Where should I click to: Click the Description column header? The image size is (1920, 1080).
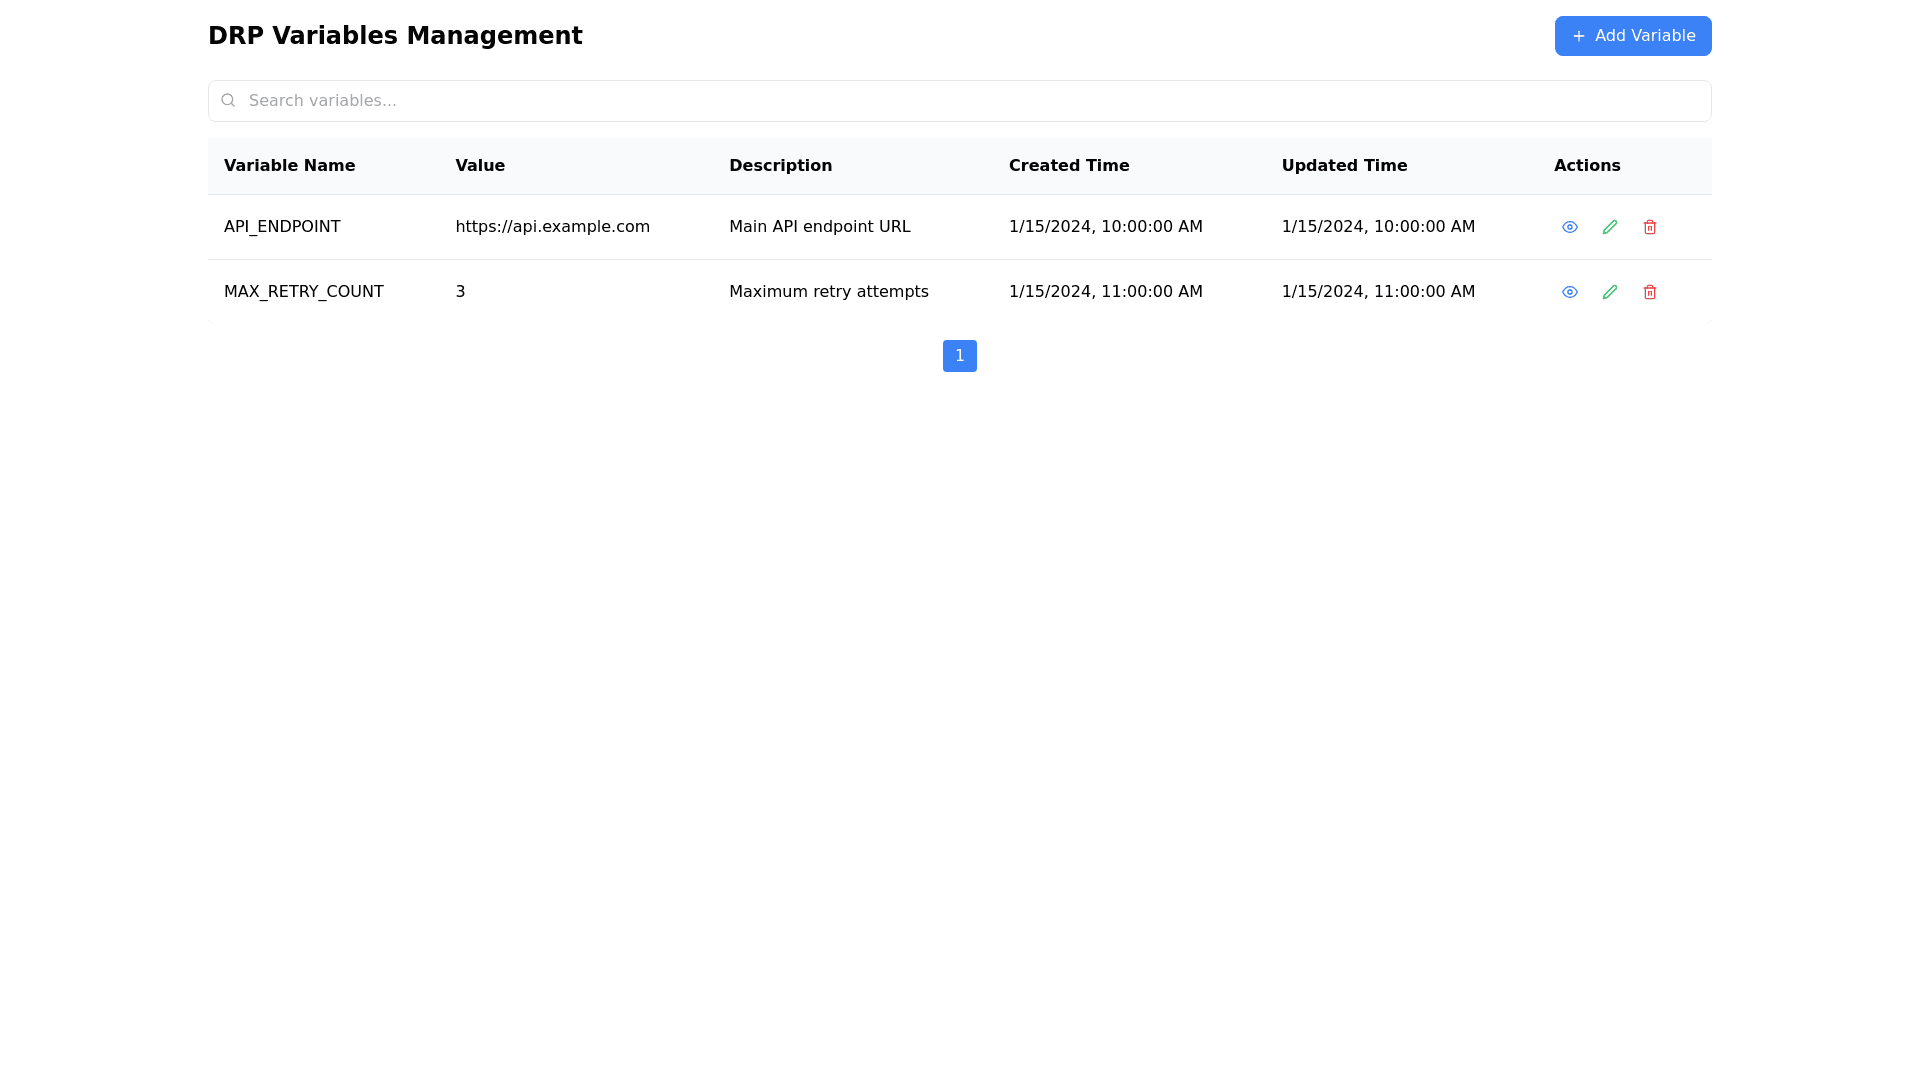click(780, 166)
